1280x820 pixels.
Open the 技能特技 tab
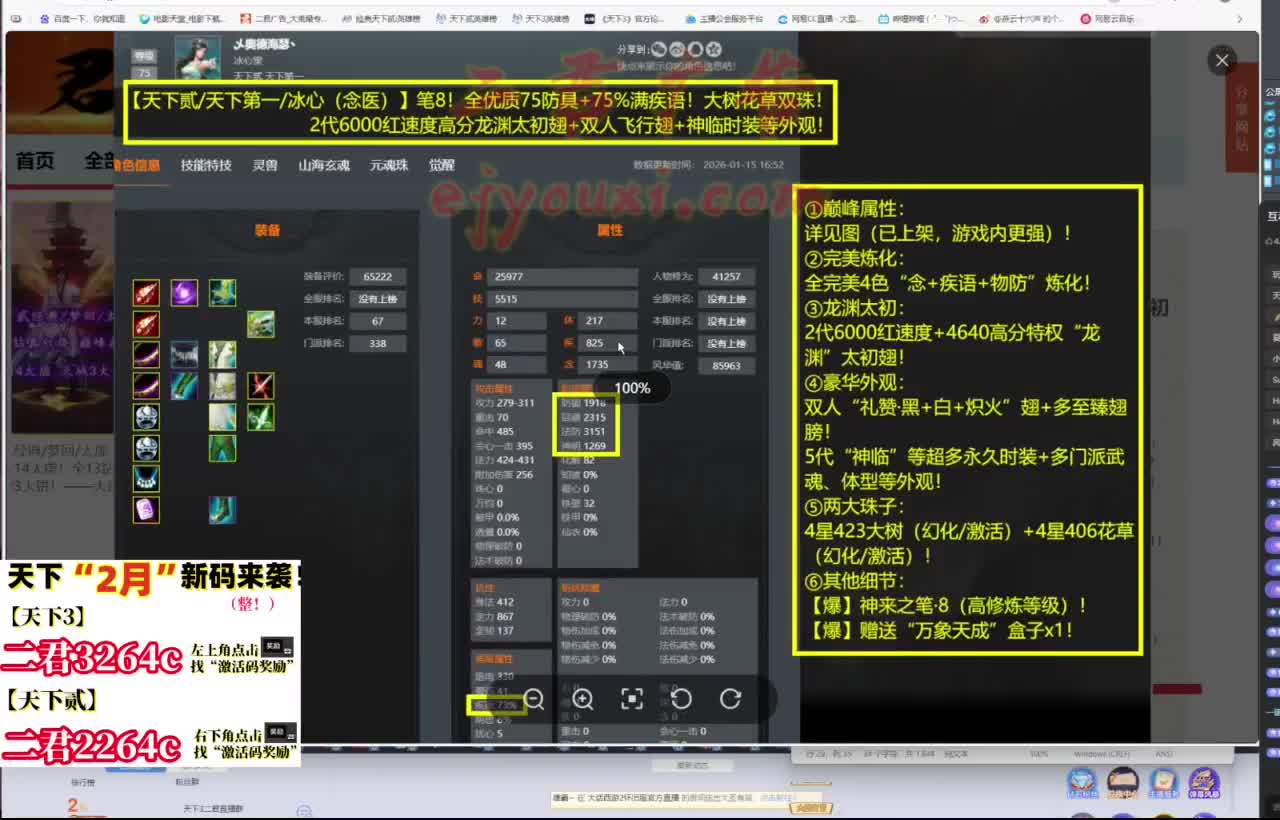tap(206, 165)
